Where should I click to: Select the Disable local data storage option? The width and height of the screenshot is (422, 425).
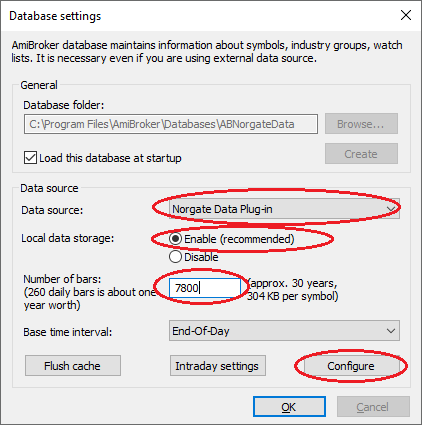pyautogui.click(x=175, y=257)
